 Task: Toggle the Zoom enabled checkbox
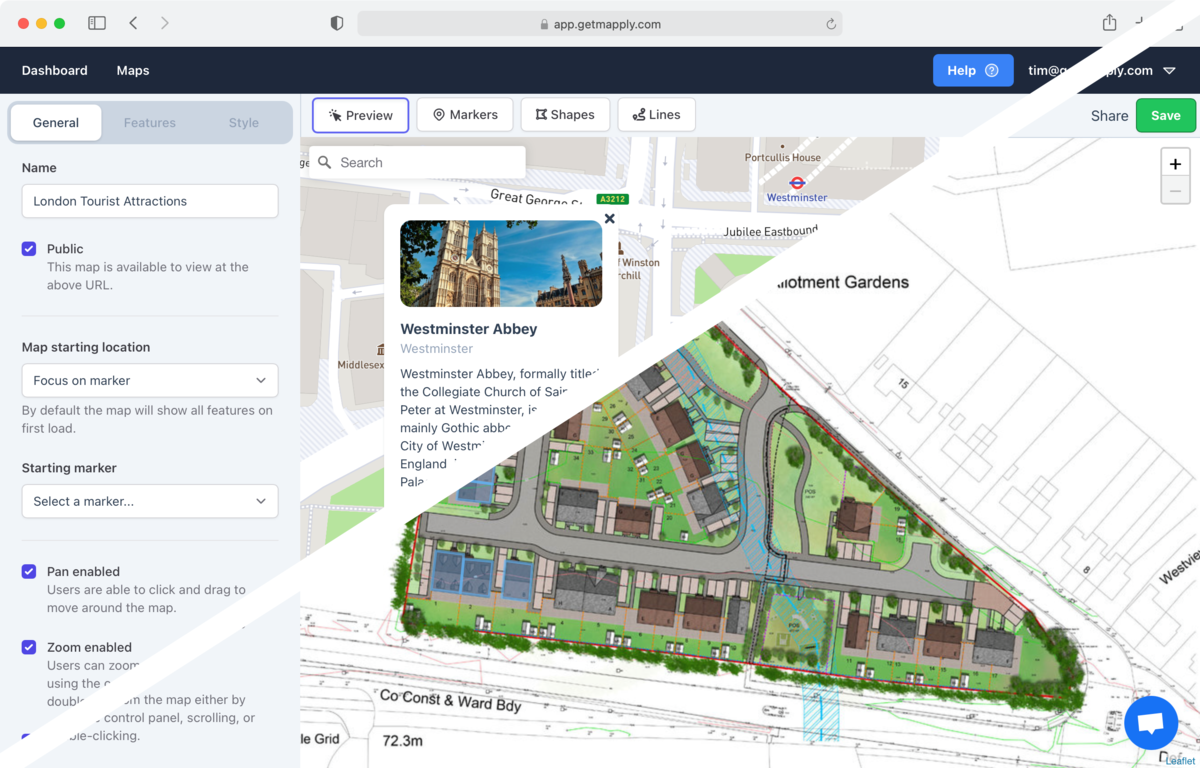click(x=29, y=647)
